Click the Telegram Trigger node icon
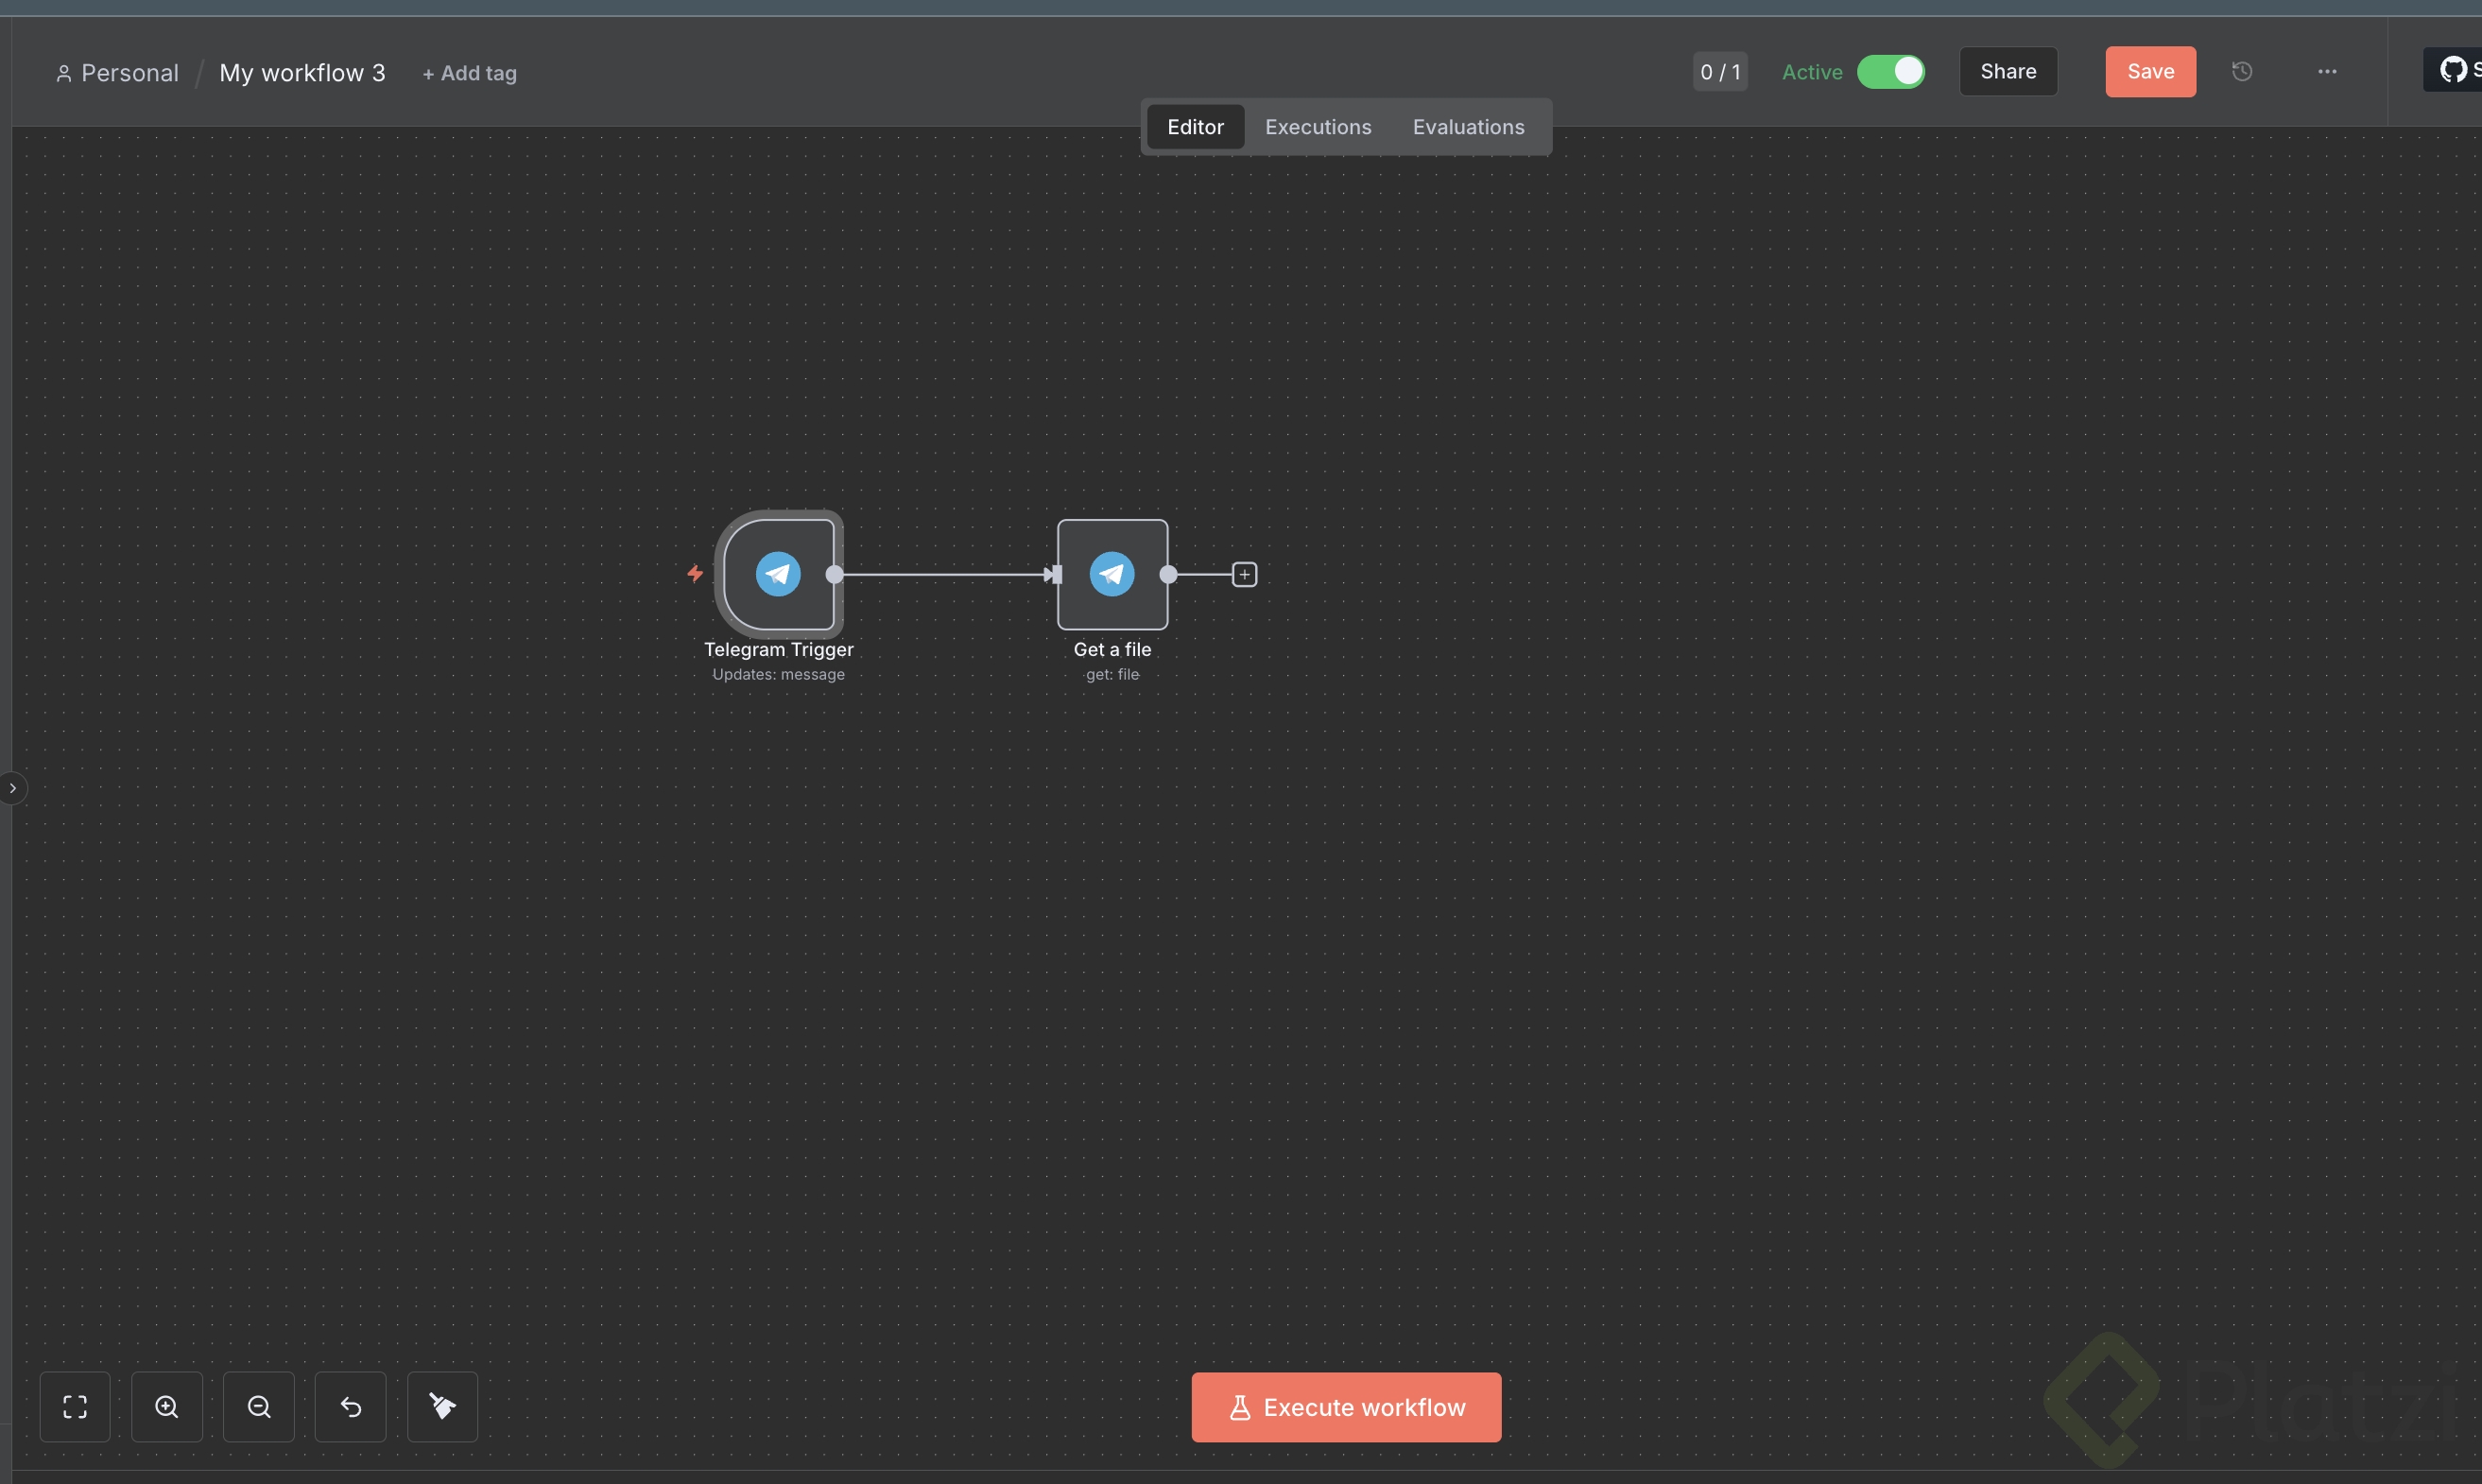 click(778, 574)
